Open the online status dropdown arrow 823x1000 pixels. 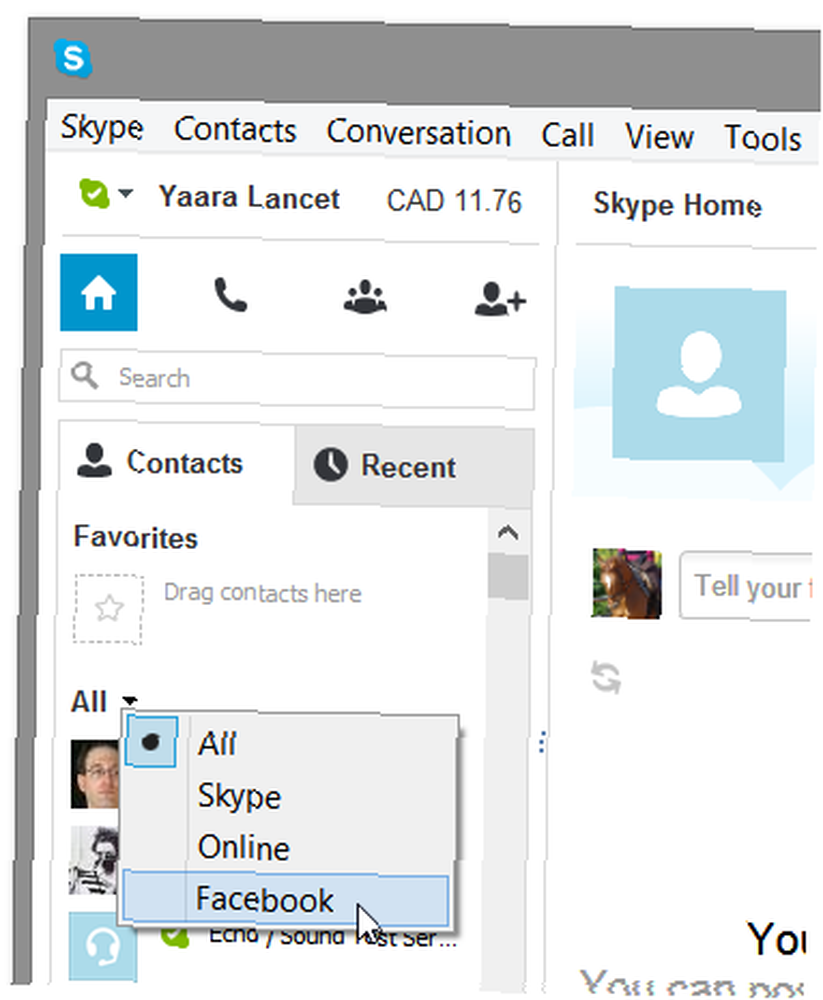(125, 194)
